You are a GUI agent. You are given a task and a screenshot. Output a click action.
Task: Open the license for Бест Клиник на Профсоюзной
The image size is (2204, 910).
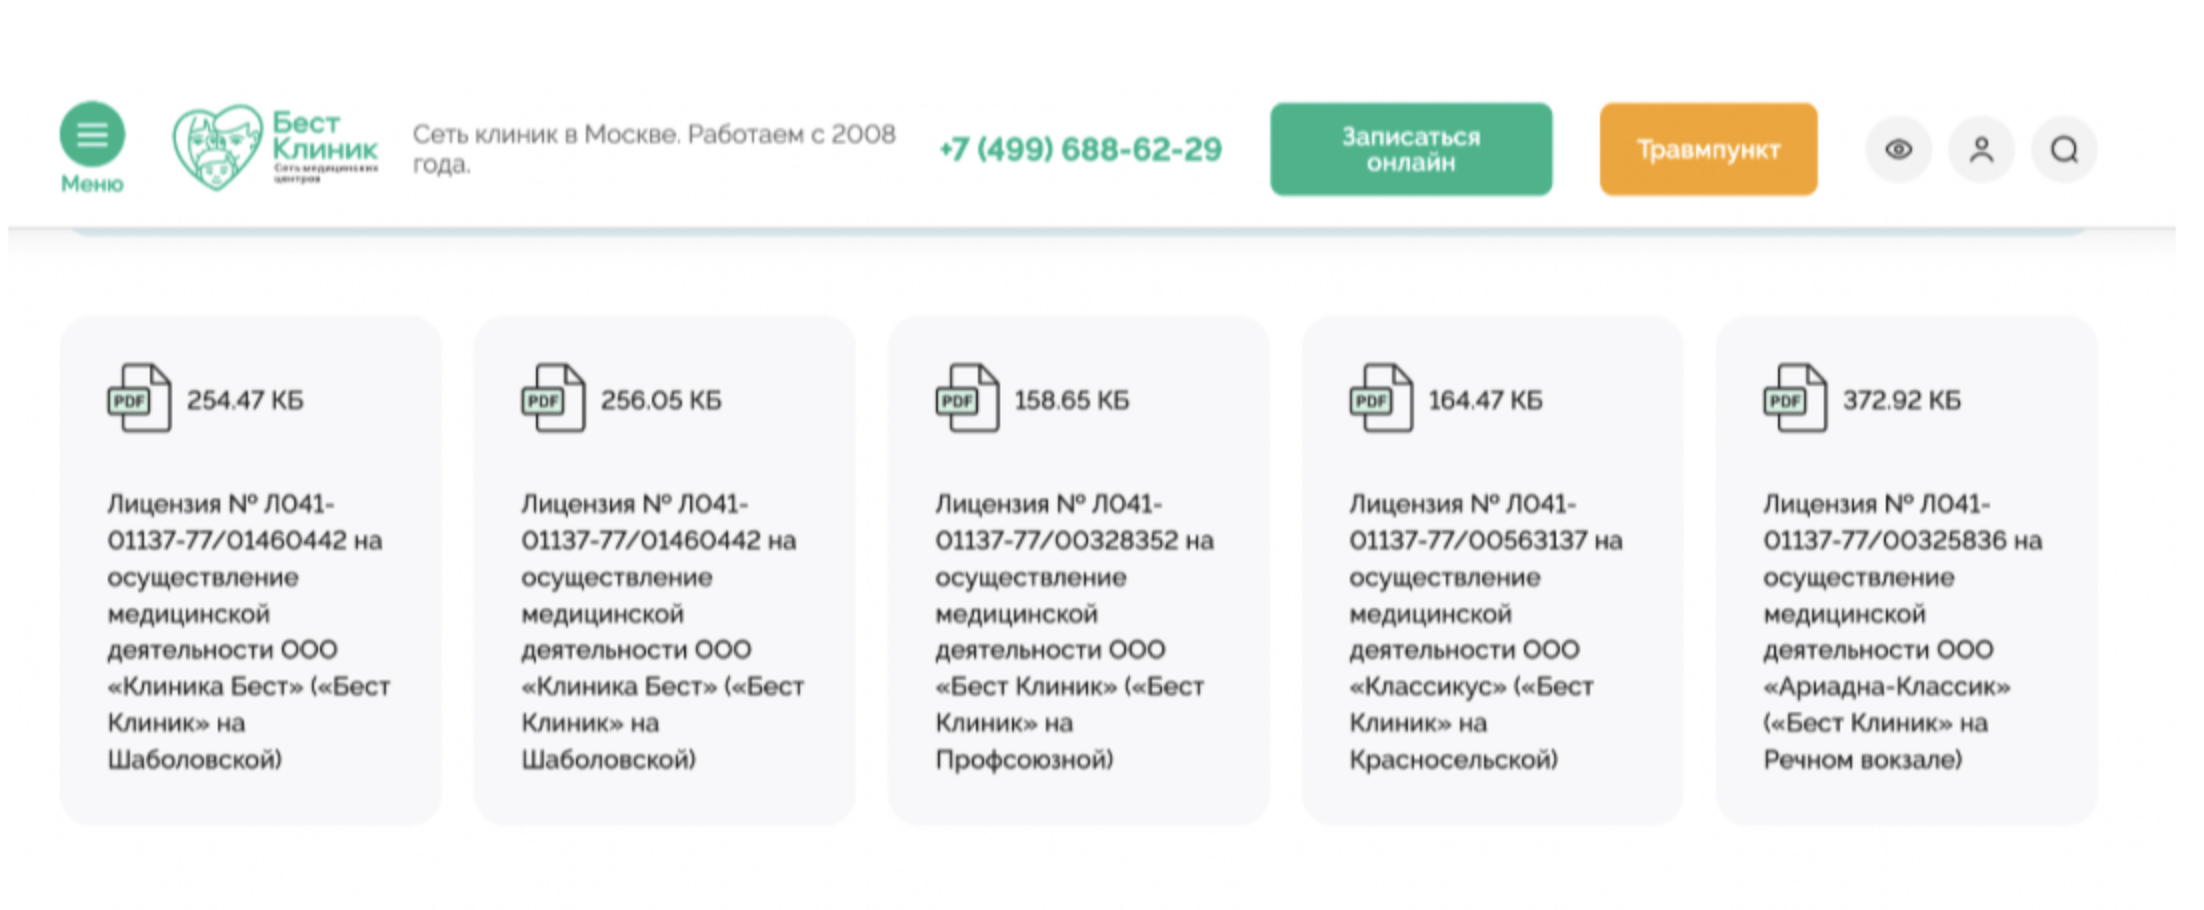1075,631
